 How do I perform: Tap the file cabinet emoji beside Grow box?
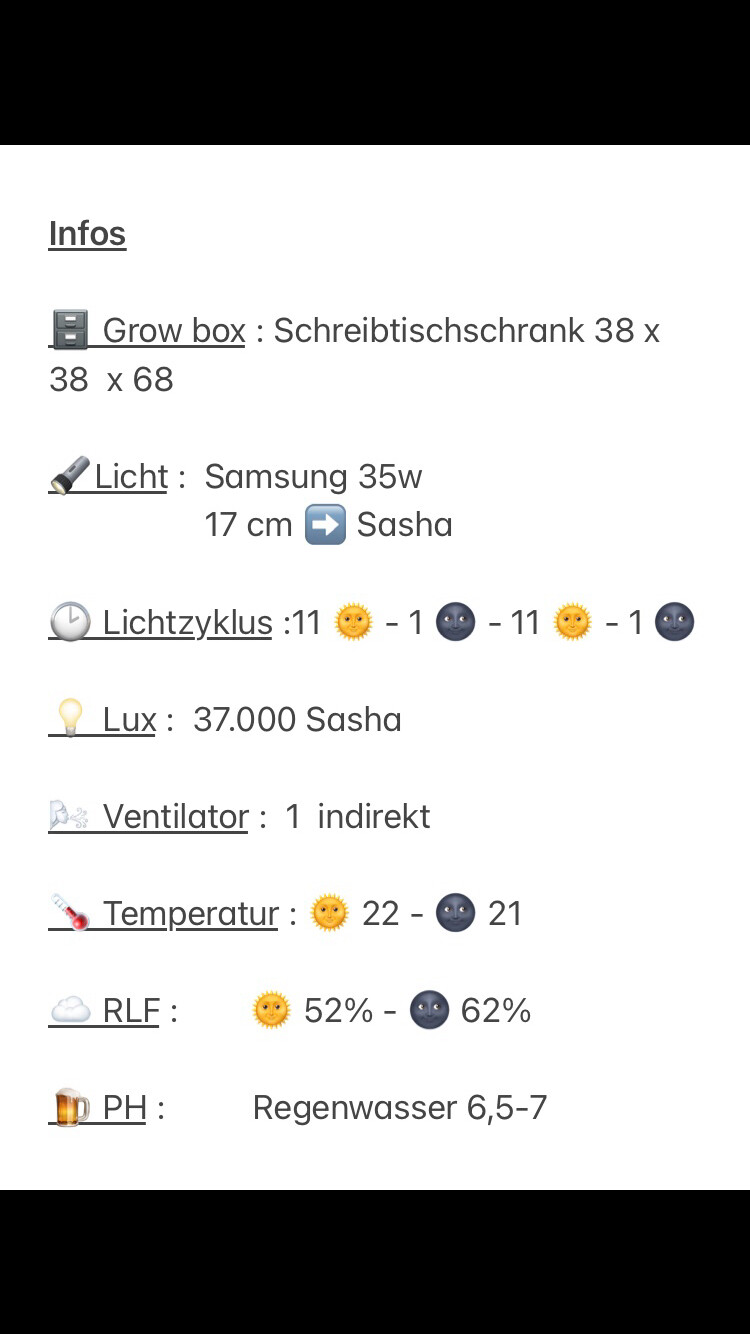pos(70,330)
